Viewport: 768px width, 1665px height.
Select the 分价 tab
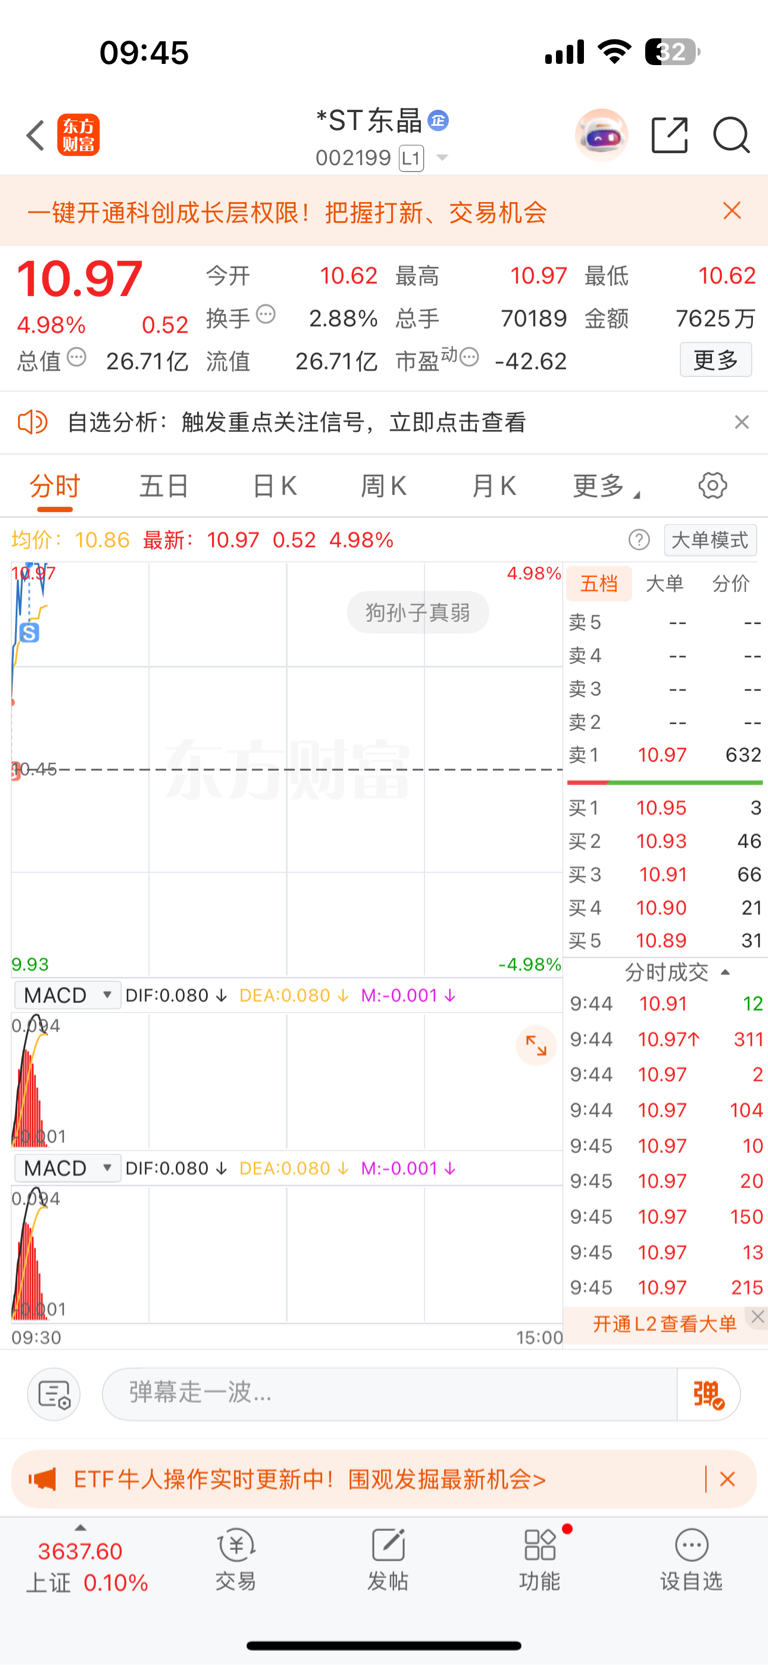click(731, 584)
